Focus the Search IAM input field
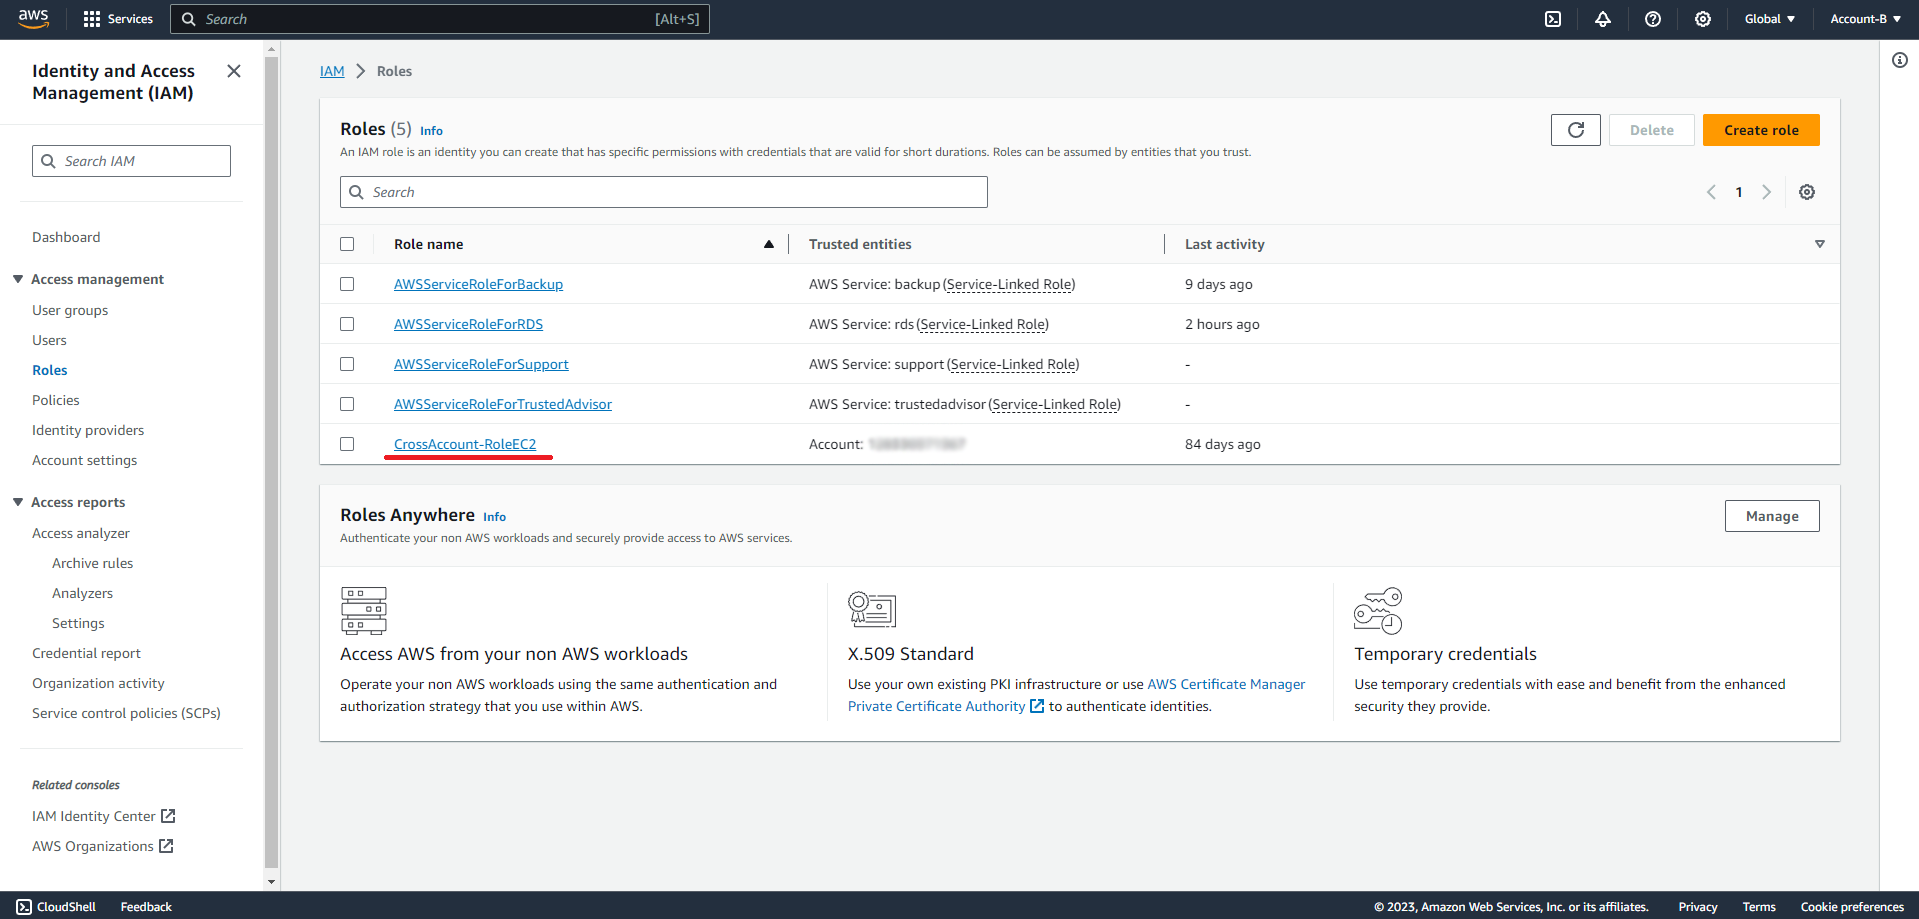The width and height of the screenshot is (1919, 919). click(131, 161)
